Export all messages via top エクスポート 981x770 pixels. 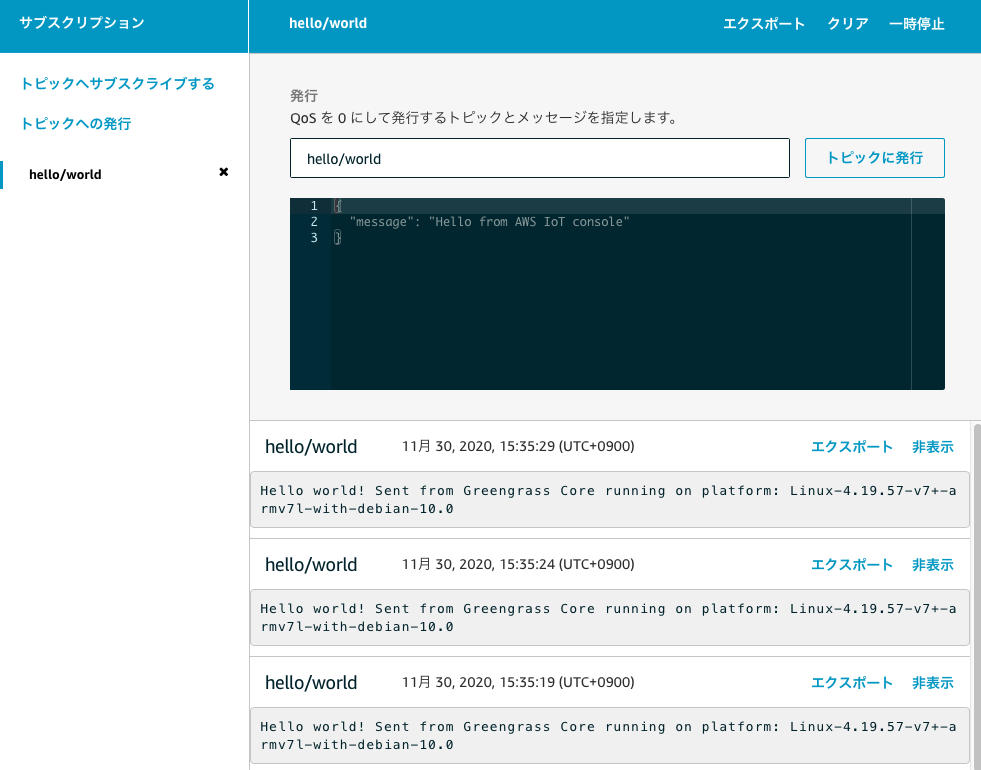point(764,23)
